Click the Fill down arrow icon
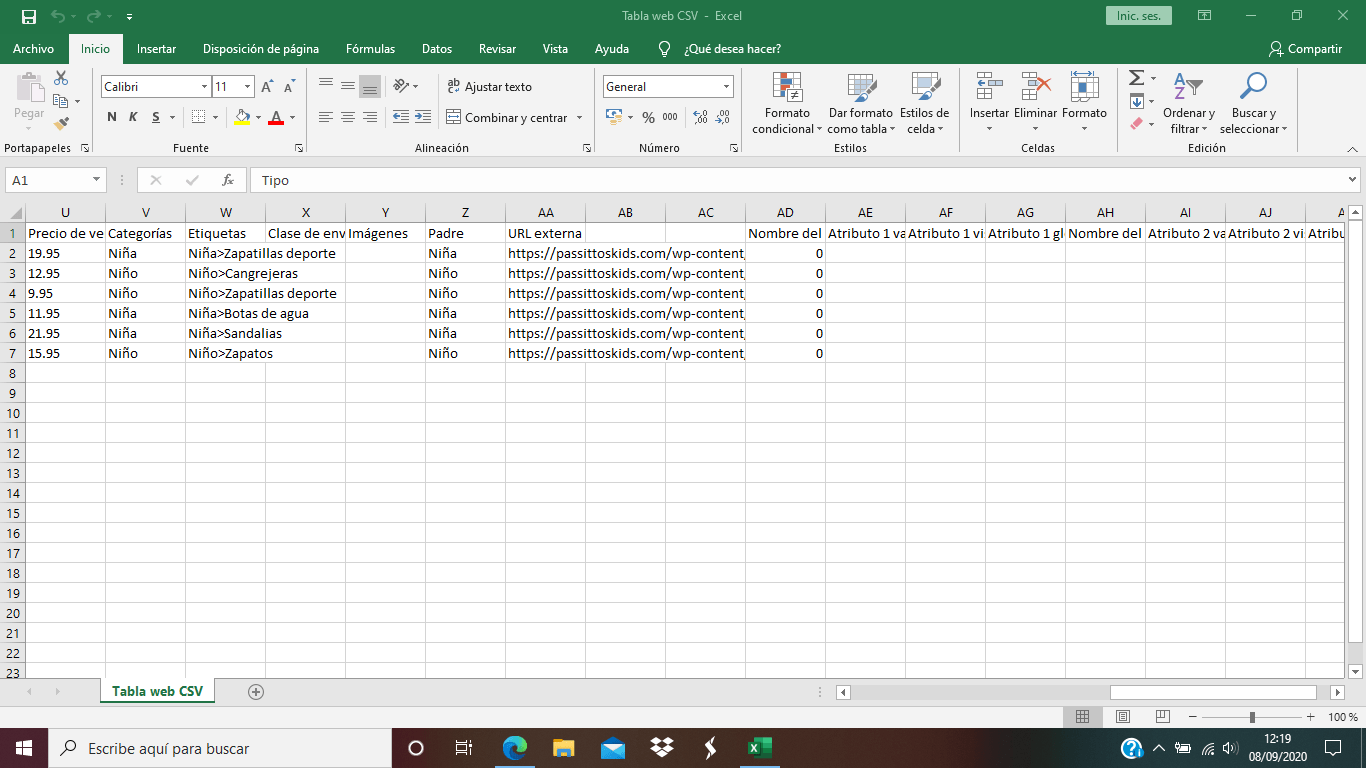The image size is (1366, 768). click(1136, 101)
